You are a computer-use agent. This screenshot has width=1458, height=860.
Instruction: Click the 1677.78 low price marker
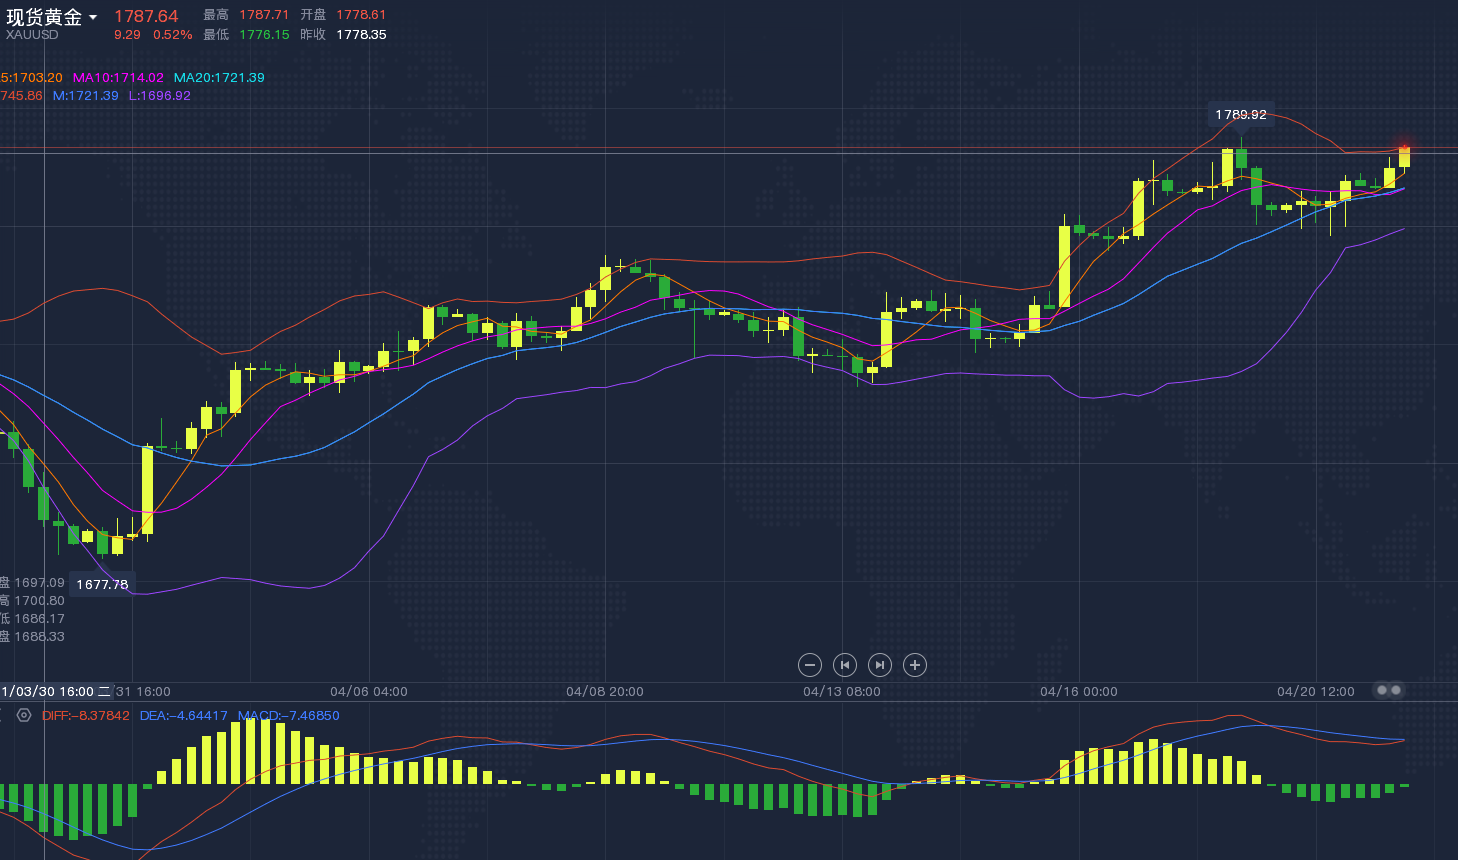click(102, 584)
